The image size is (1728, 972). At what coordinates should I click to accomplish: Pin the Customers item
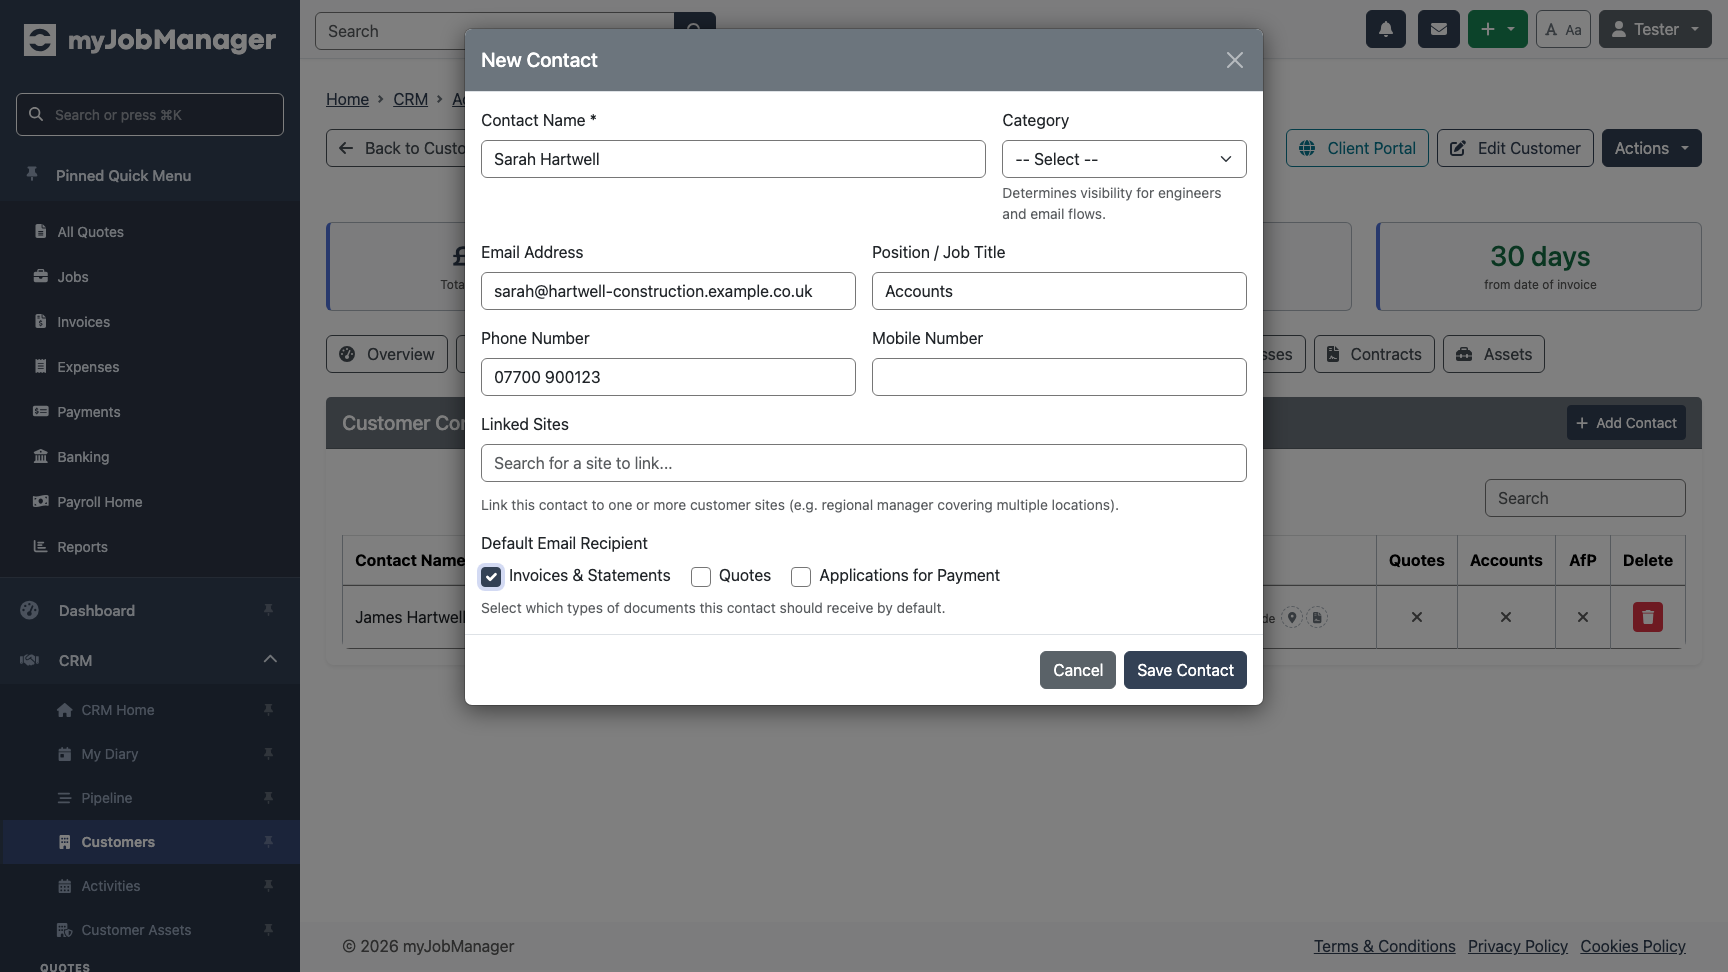[268, 842]
